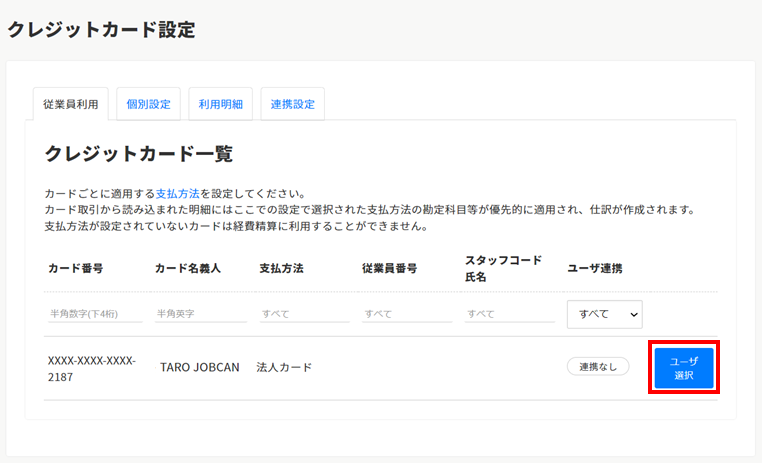This screenshot has width=762, height=463.
Task: Click the 連携なし status badge
Action: pos(598,367)
